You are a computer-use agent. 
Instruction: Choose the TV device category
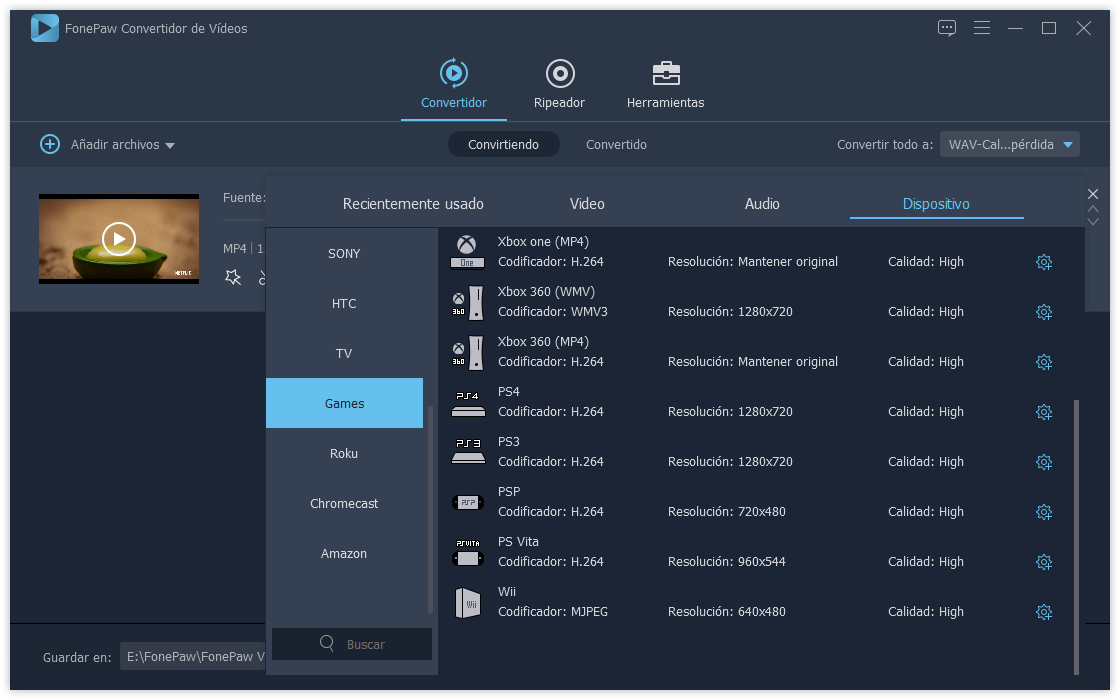pos(344,354)
